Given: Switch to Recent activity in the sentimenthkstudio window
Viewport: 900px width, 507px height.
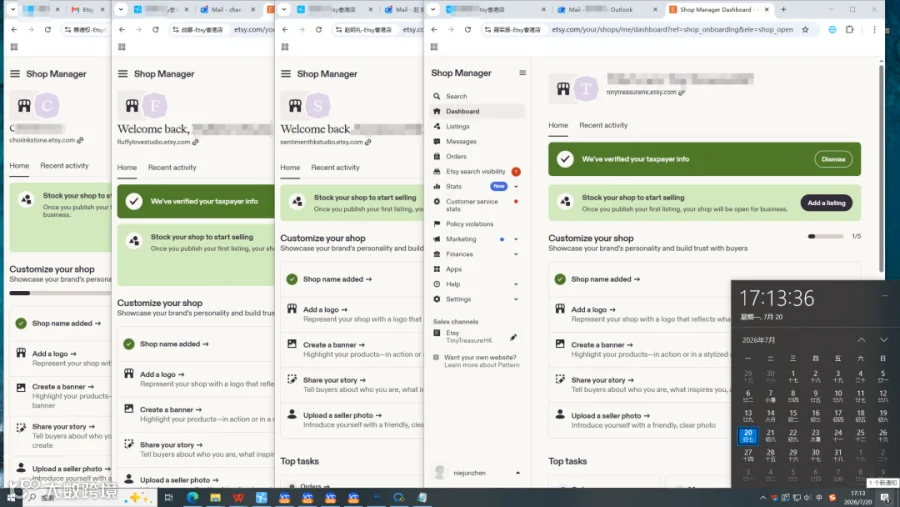Looking at the screenshot, I should click(335, 168).
